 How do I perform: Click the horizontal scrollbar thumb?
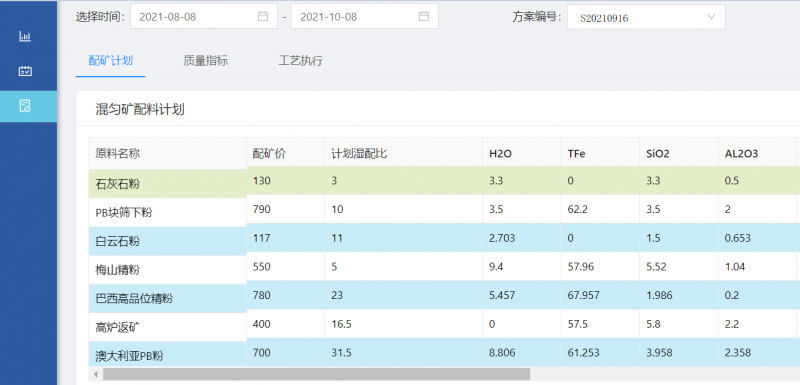[x=316, y=374]
